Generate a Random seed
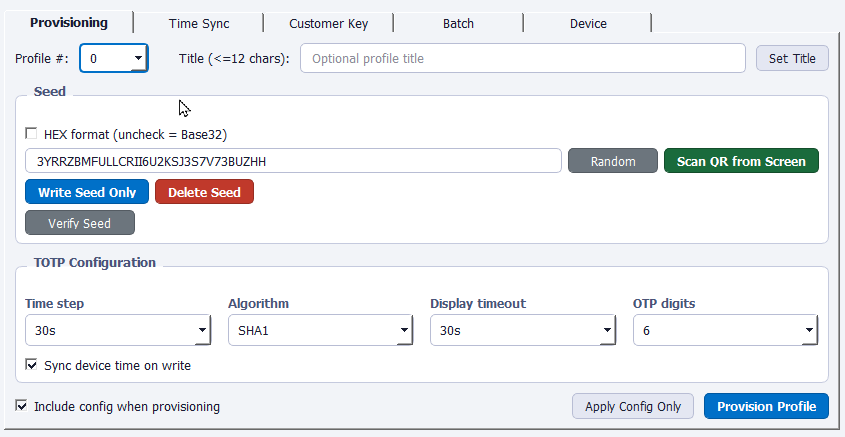Image resolution: width=845 pixels, height=437 pixels. coord(612,161)
